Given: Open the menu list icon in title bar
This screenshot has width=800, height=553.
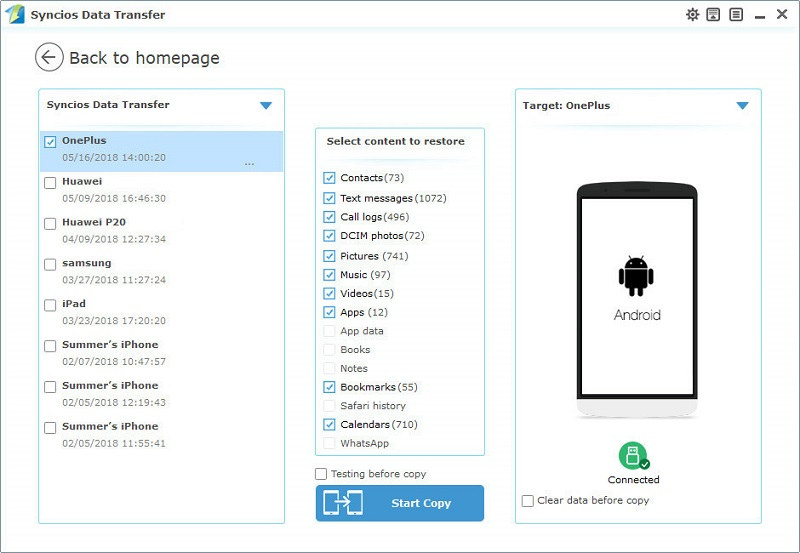Looking at the screenshot, I should click(x=736, y=14).
